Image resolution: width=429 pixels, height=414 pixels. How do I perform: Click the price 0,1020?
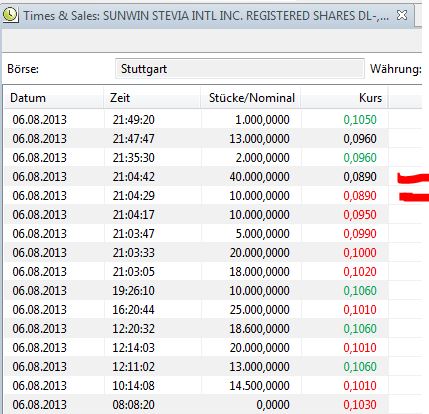coord(360,272)
